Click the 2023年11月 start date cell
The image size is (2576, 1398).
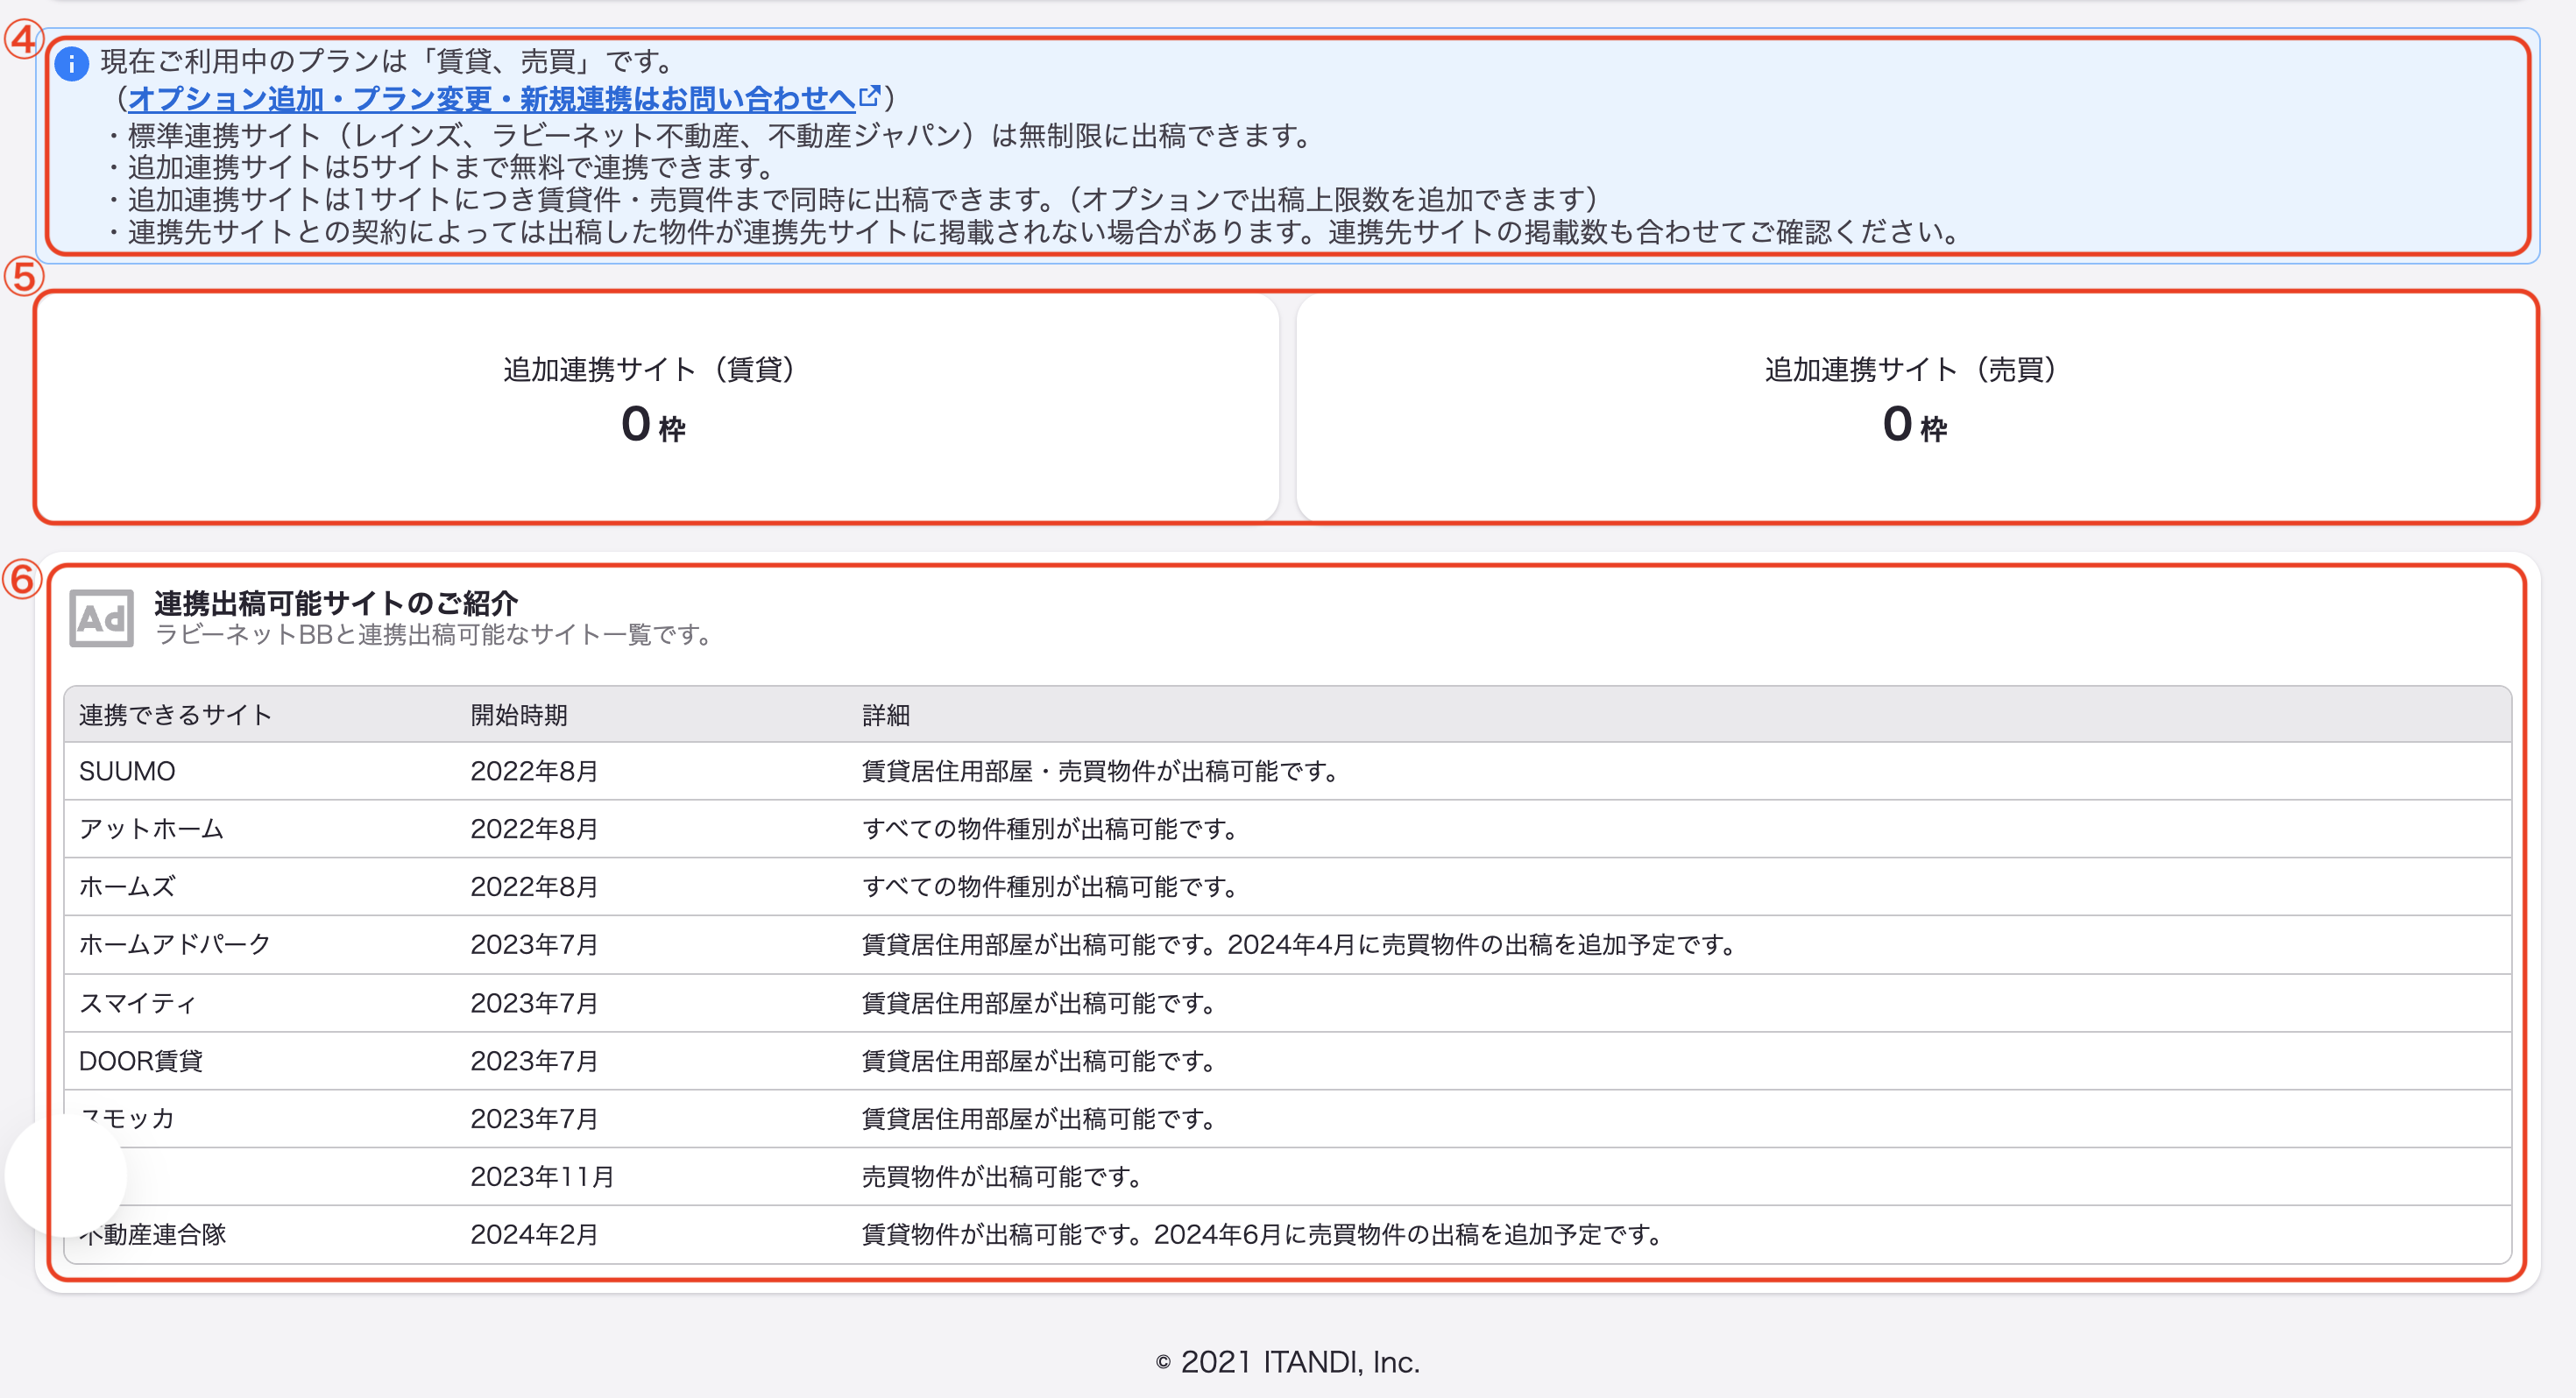click(x=542, y=1177)
